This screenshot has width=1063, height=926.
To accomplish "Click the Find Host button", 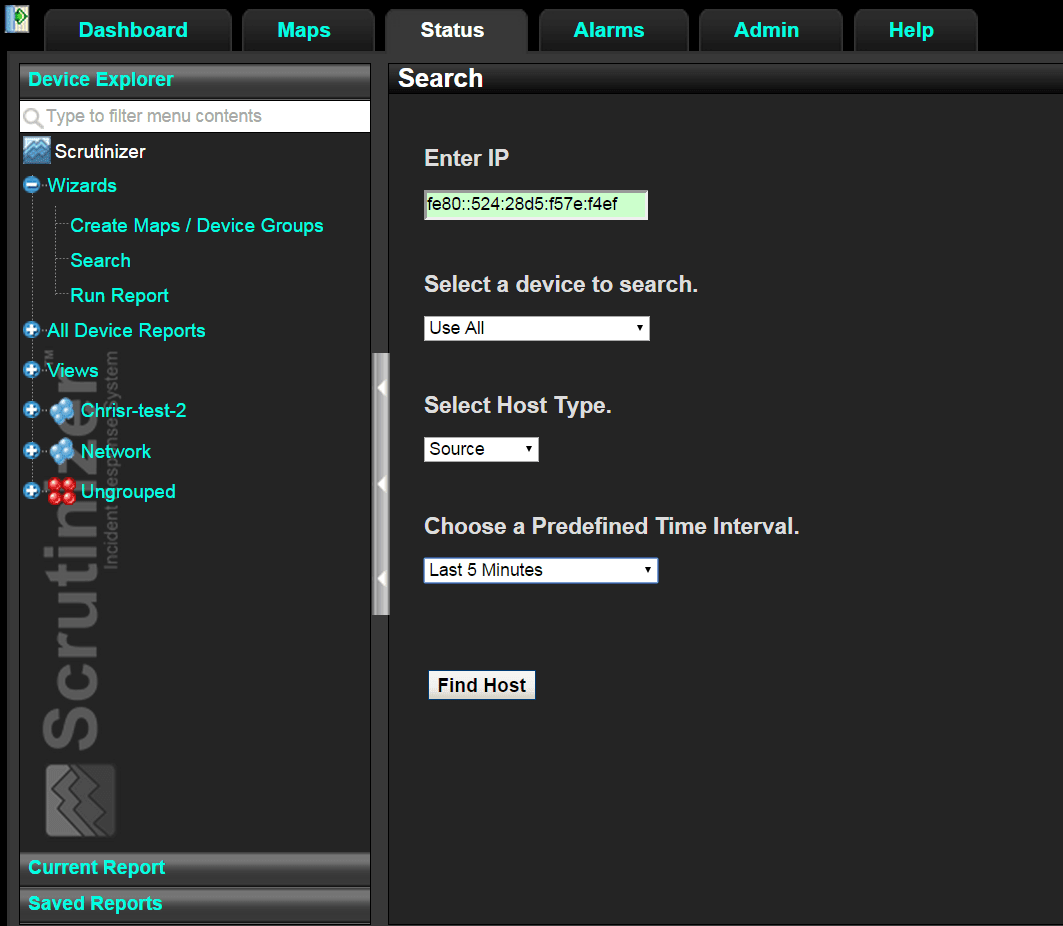I will (481, 685).
